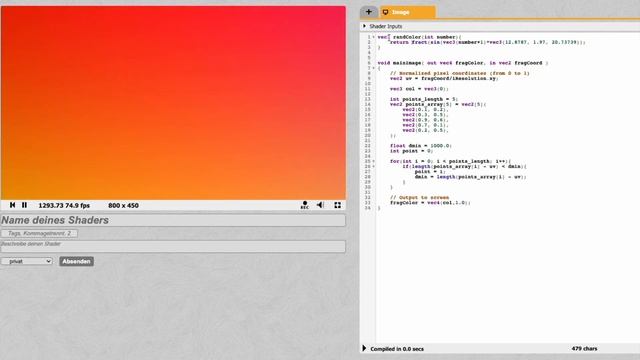Click the 'Name deines Shaders' field
The image size is (640, 360).
pyautogui.click(x=173, y=220)
